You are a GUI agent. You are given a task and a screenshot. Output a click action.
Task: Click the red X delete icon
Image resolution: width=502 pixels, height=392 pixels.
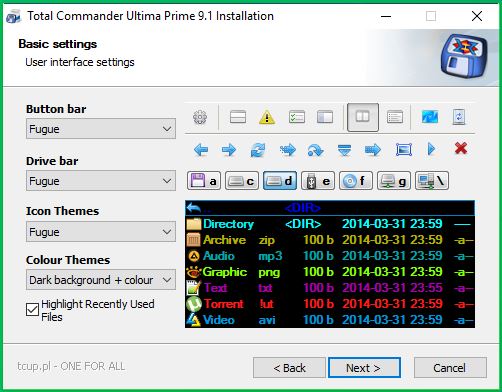pos(461,149)
